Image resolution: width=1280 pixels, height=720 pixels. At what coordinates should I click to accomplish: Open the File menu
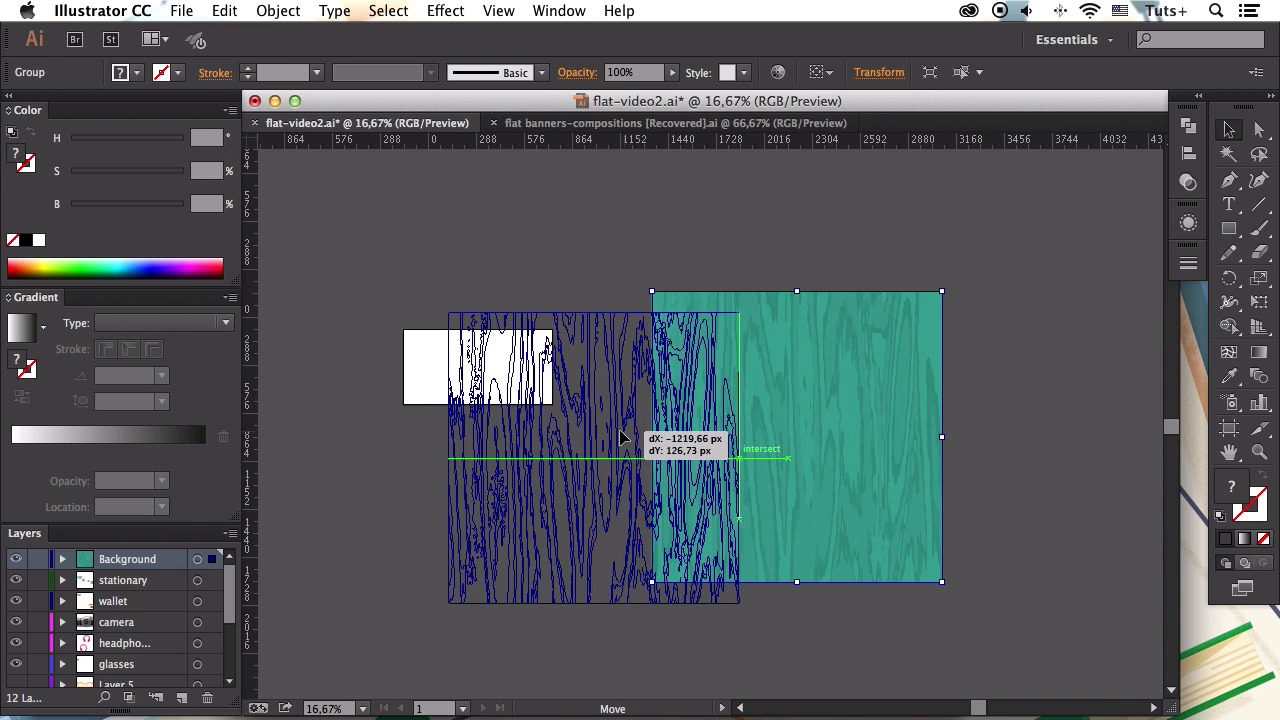[x=181, y=11]
